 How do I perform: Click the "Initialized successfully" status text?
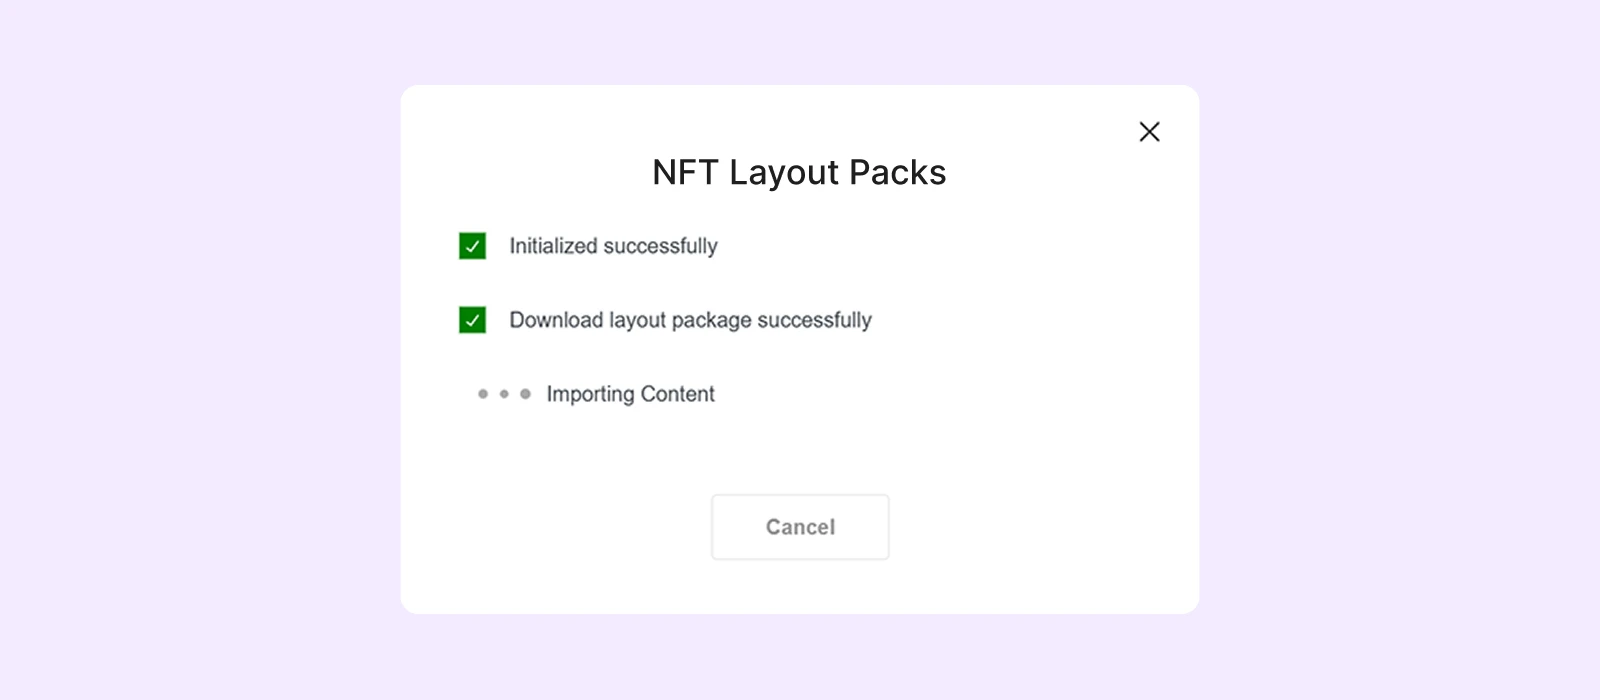pyautogui.click(x=613, y=246)
